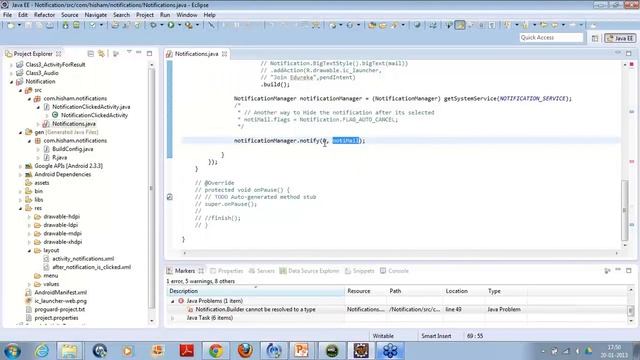Open the Source menu
Viewport: 640px width, 360px height.
coord(69,15)
